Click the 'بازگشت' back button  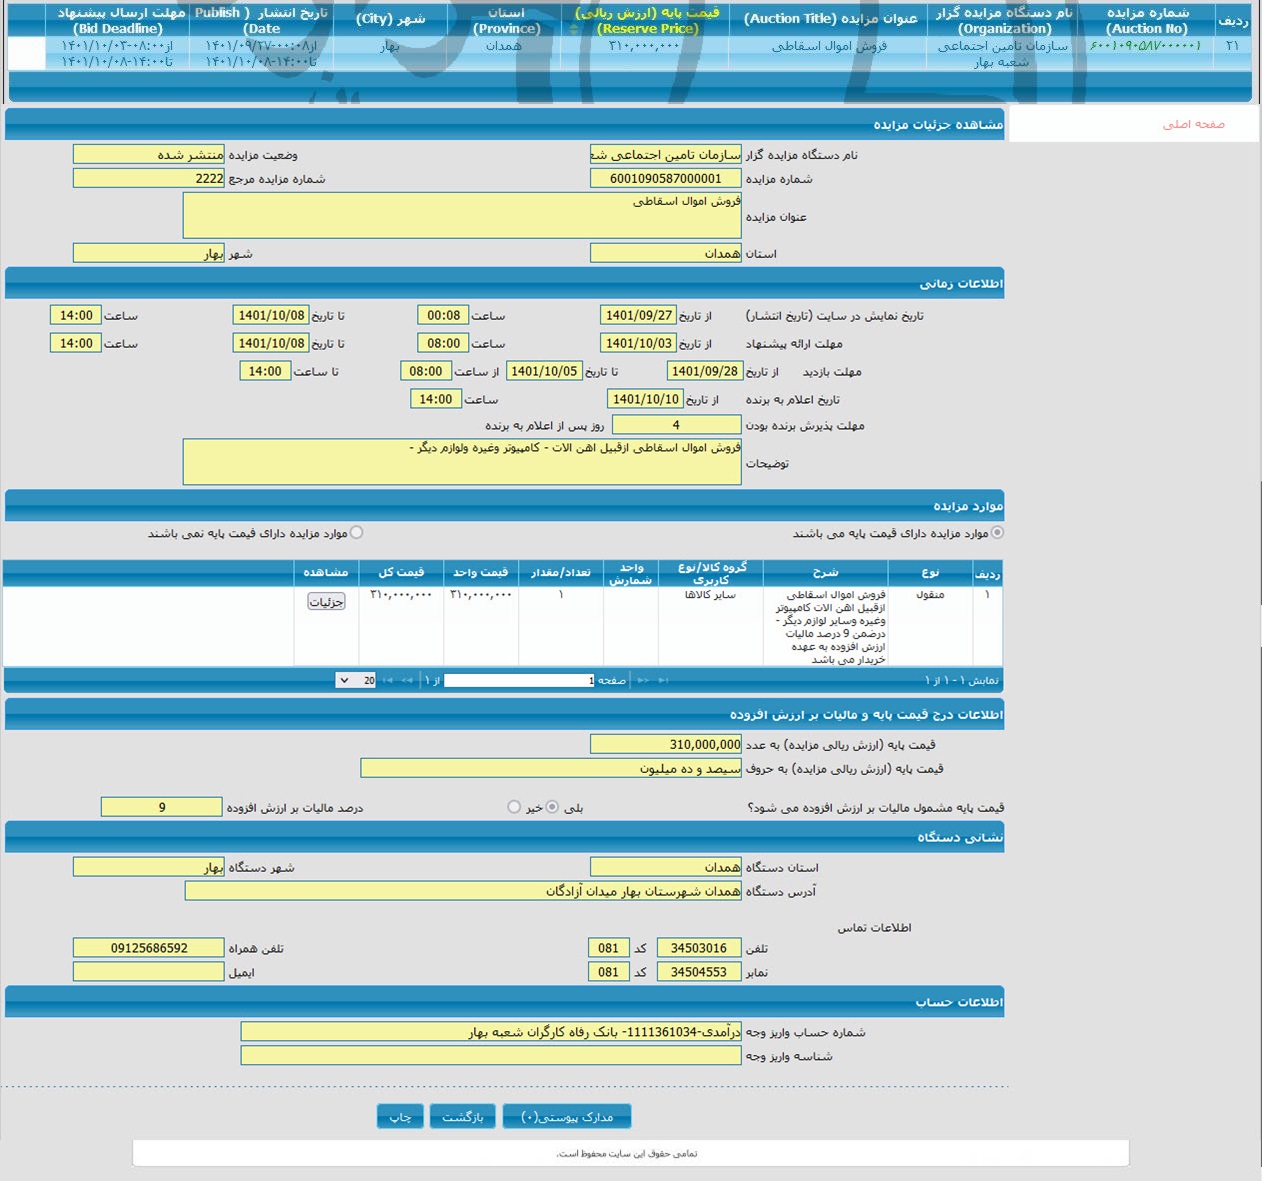463,1117
